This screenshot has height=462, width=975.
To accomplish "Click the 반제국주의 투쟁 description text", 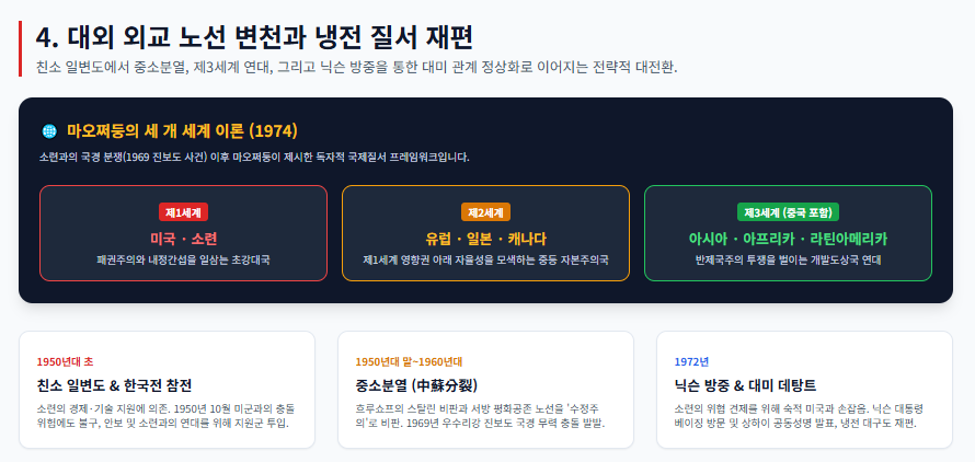I will point(788,260).
